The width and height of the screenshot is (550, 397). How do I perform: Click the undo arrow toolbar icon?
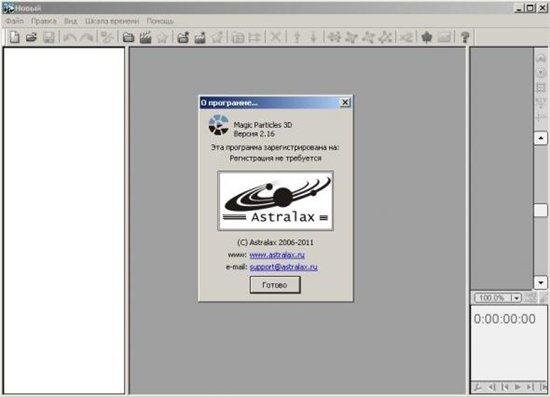click(70, 37)
